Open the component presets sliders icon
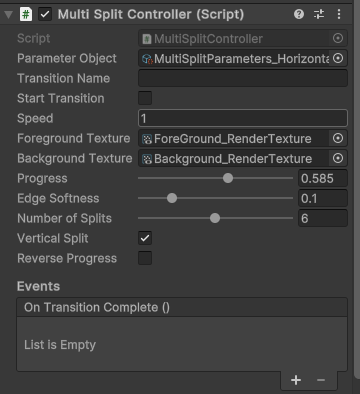 [x=319, y=14]
